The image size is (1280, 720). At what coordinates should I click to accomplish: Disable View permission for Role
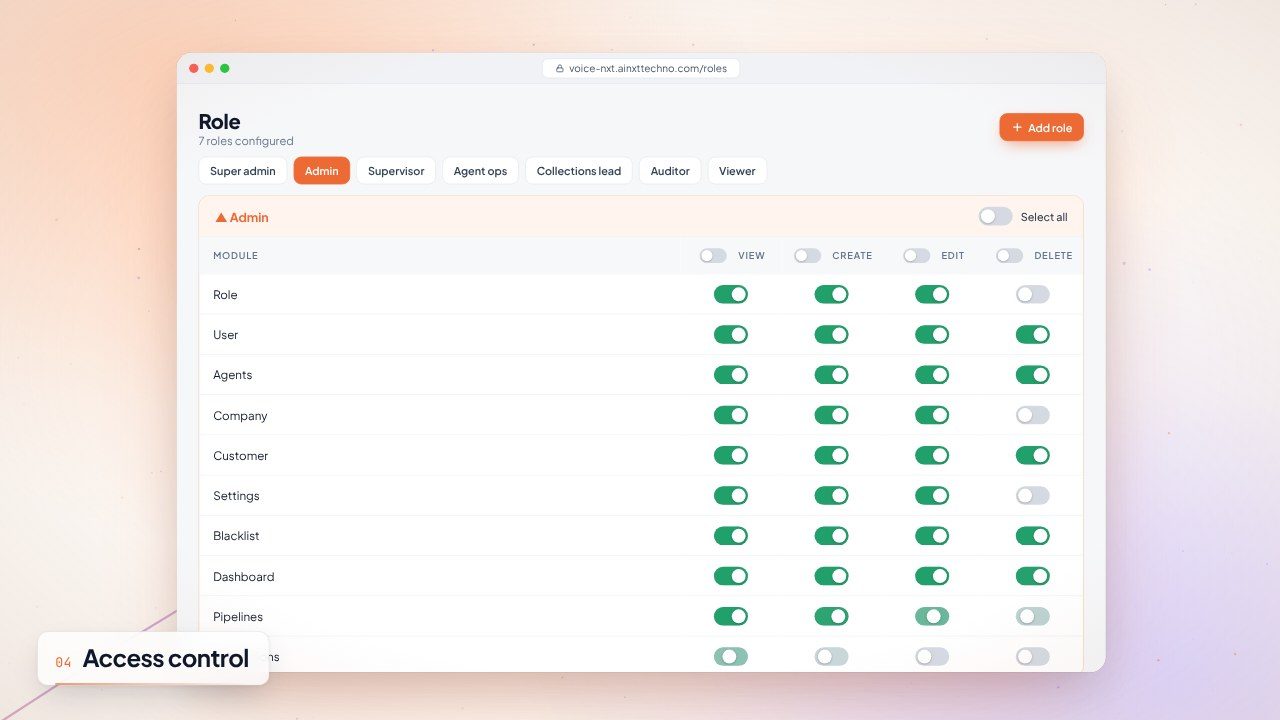731,294
